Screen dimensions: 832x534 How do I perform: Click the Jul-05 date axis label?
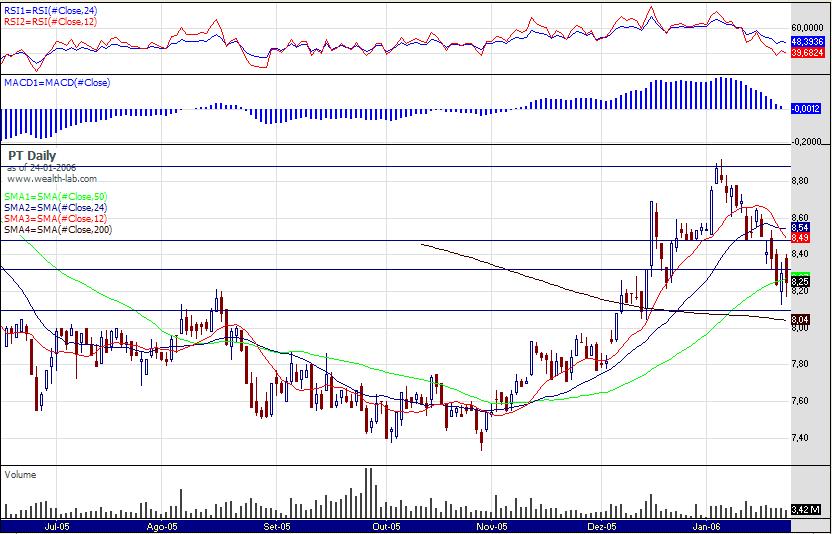(58, 527)
